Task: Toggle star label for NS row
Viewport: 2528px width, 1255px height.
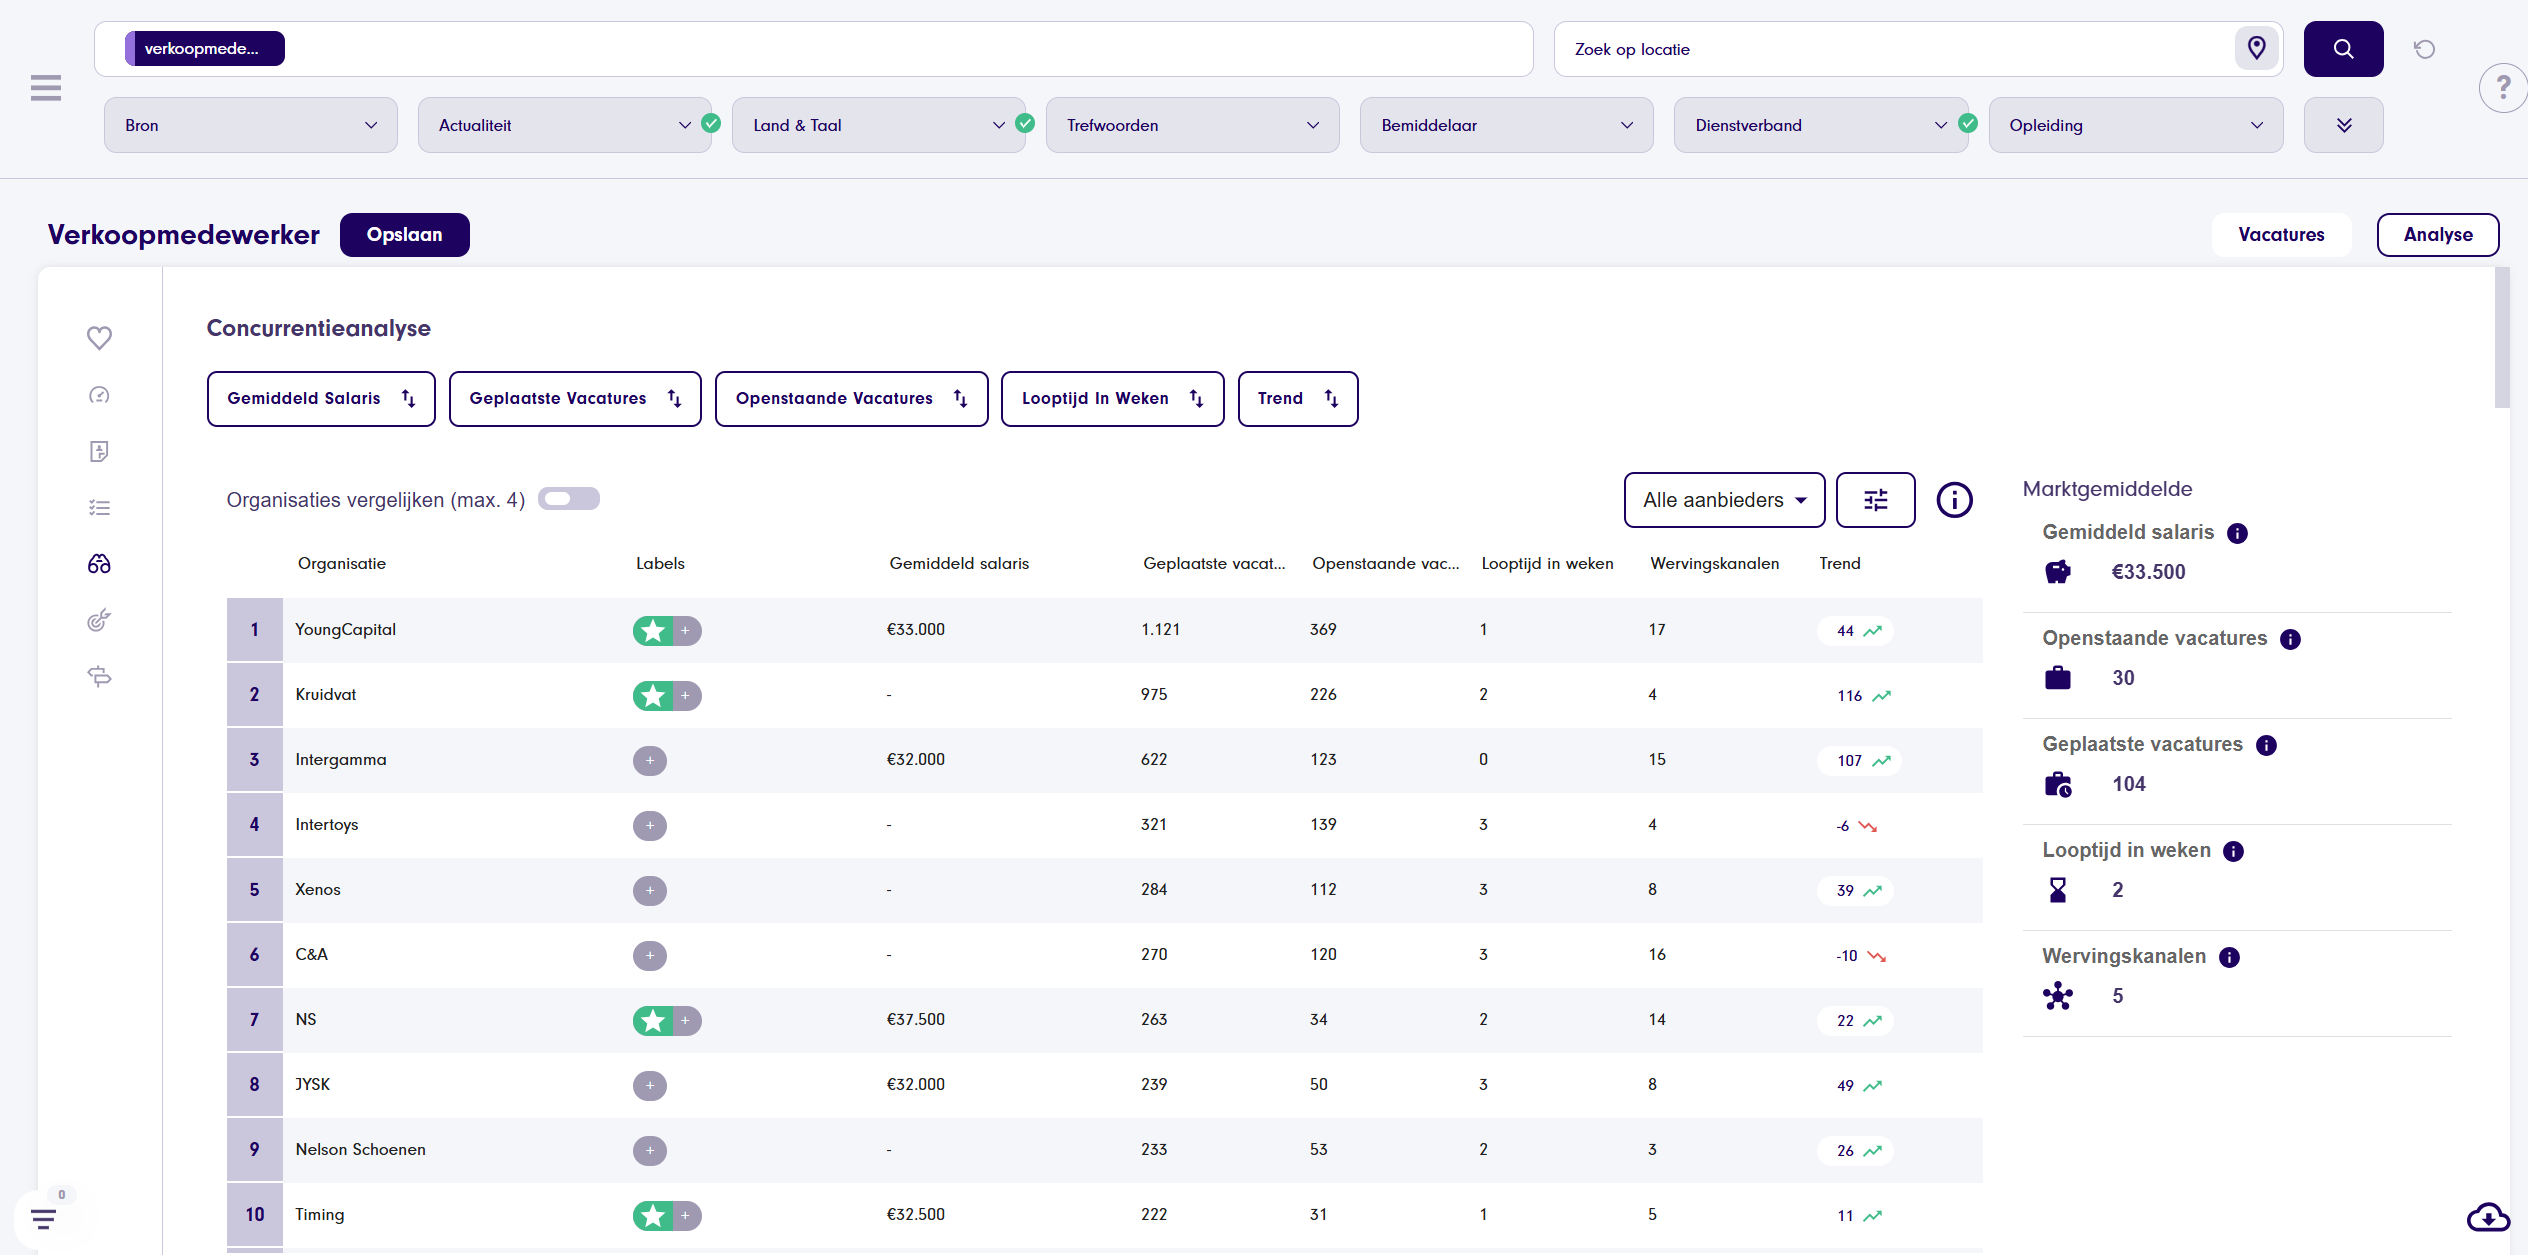Action: click(654, 1021)
